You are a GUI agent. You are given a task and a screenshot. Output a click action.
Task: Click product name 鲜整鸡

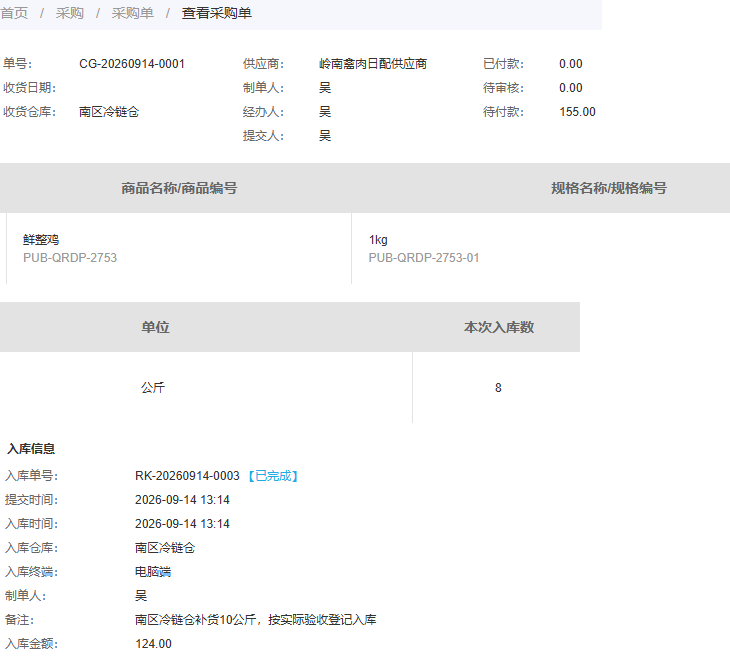tap(41, 240)
